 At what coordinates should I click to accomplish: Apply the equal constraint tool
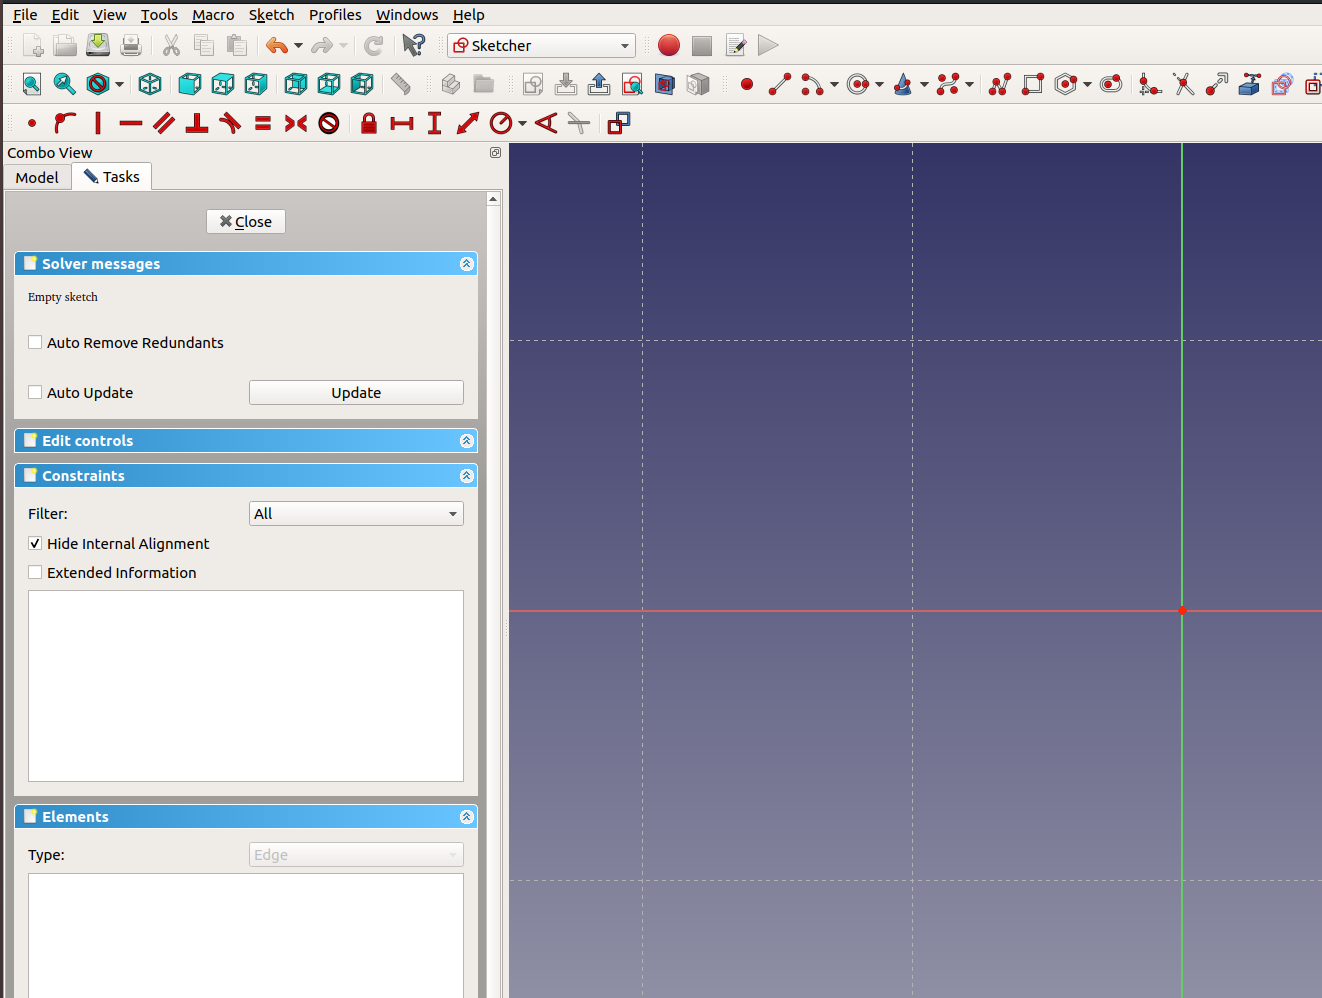click(263, 123)
